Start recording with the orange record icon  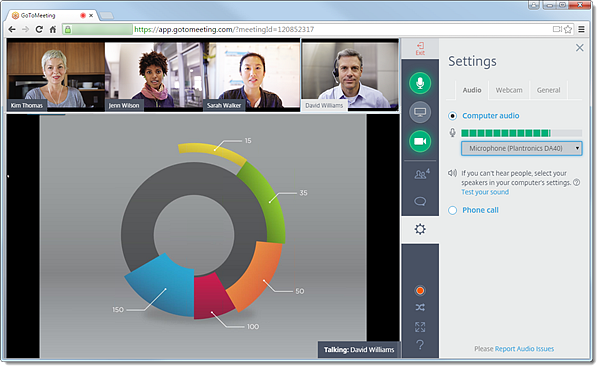(420, 291)
